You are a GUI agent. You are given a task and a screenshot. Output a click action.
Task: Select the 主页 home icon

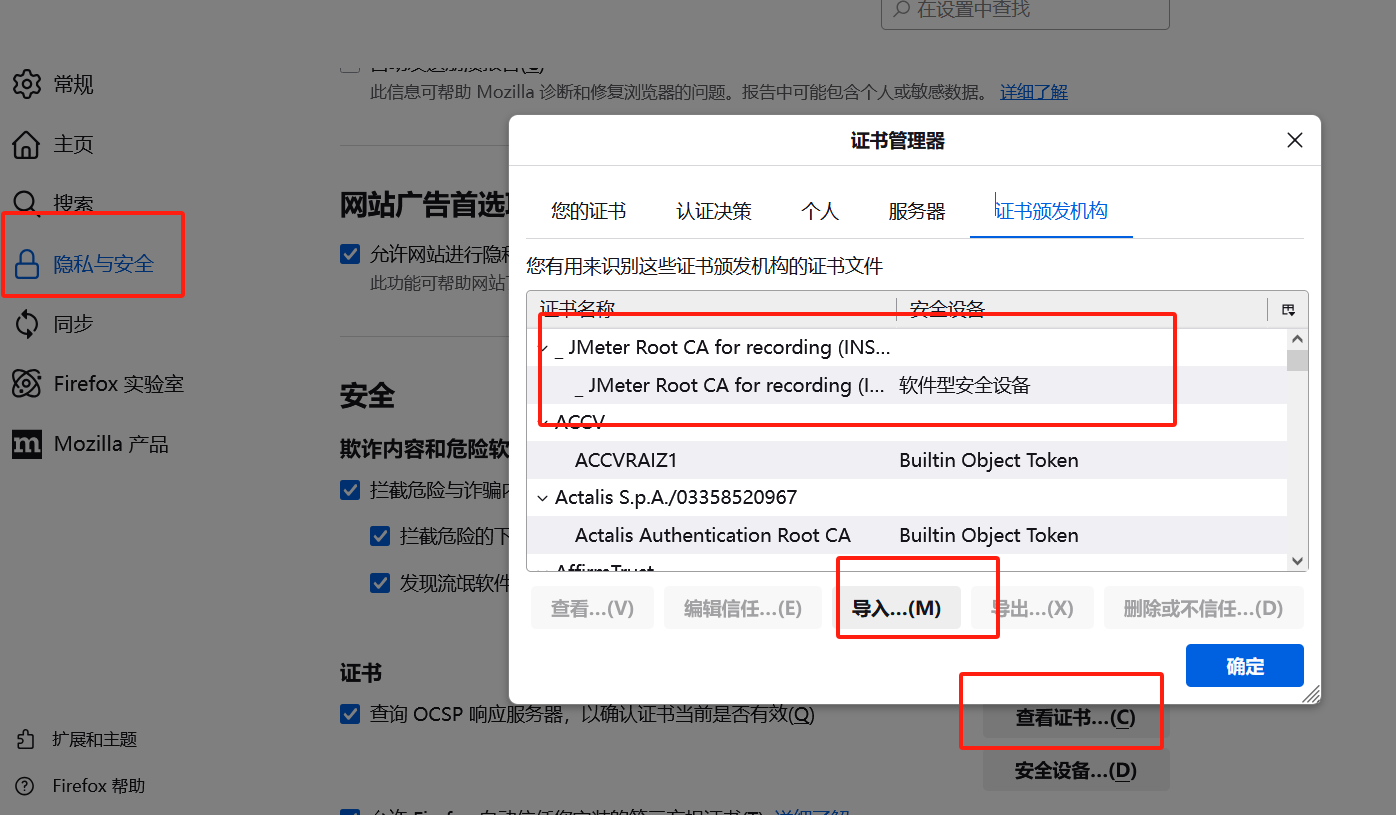tap(27, 144)
